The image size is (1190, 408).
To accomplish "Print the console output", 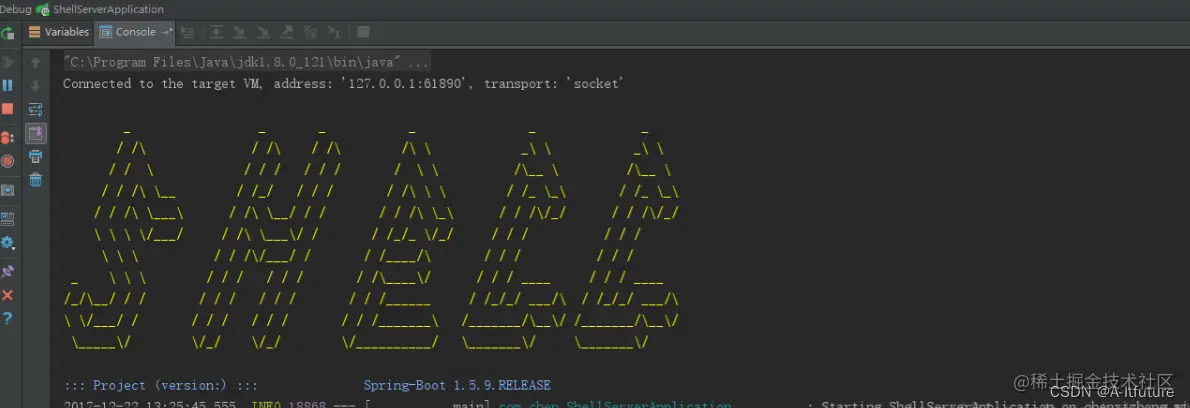I will [35, 156].
